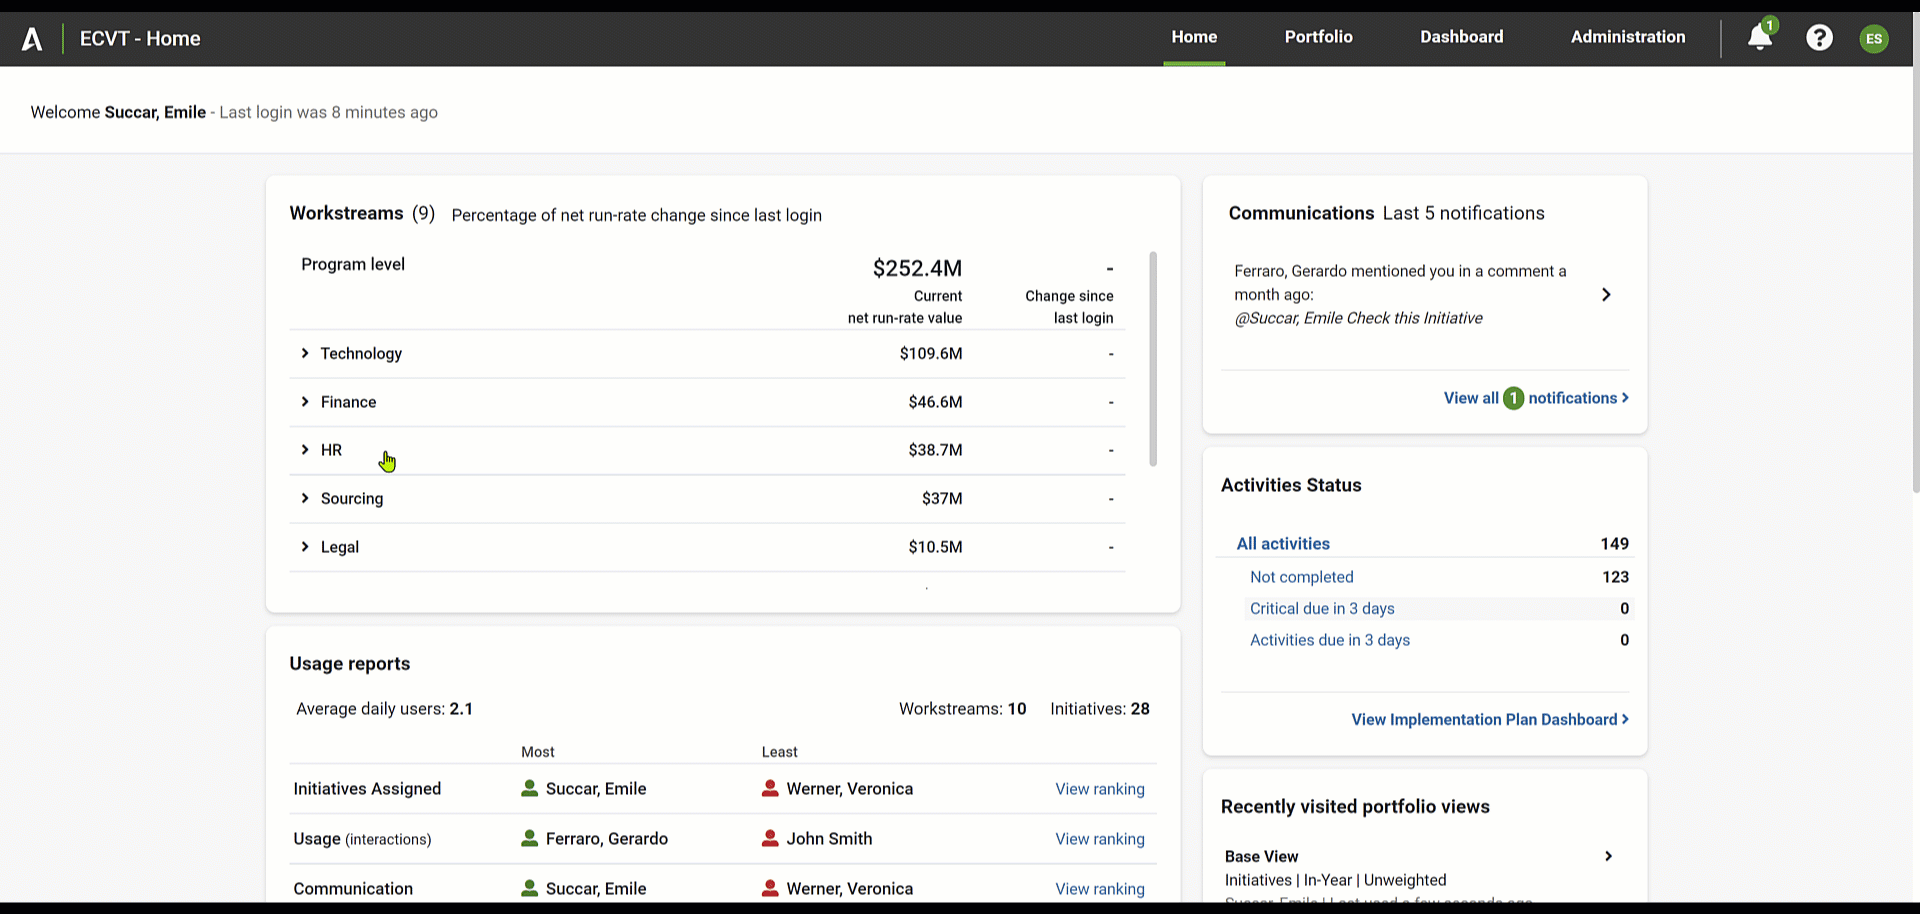Click the HR $38.7M value
Viewport: 1920px width, 914px height.
click(x=935, y=450)
